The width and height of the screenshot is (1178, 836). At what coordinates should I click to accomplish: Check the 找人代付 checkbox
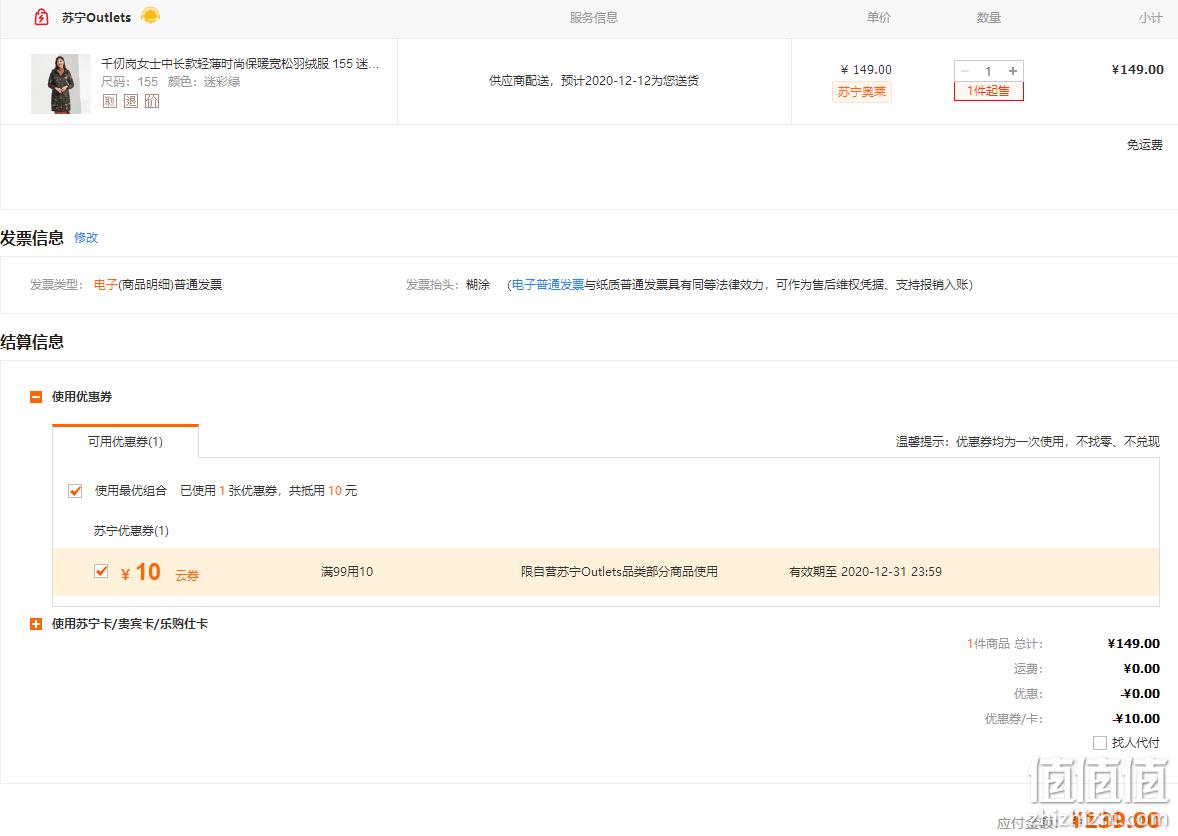(x=1100, y=743)
